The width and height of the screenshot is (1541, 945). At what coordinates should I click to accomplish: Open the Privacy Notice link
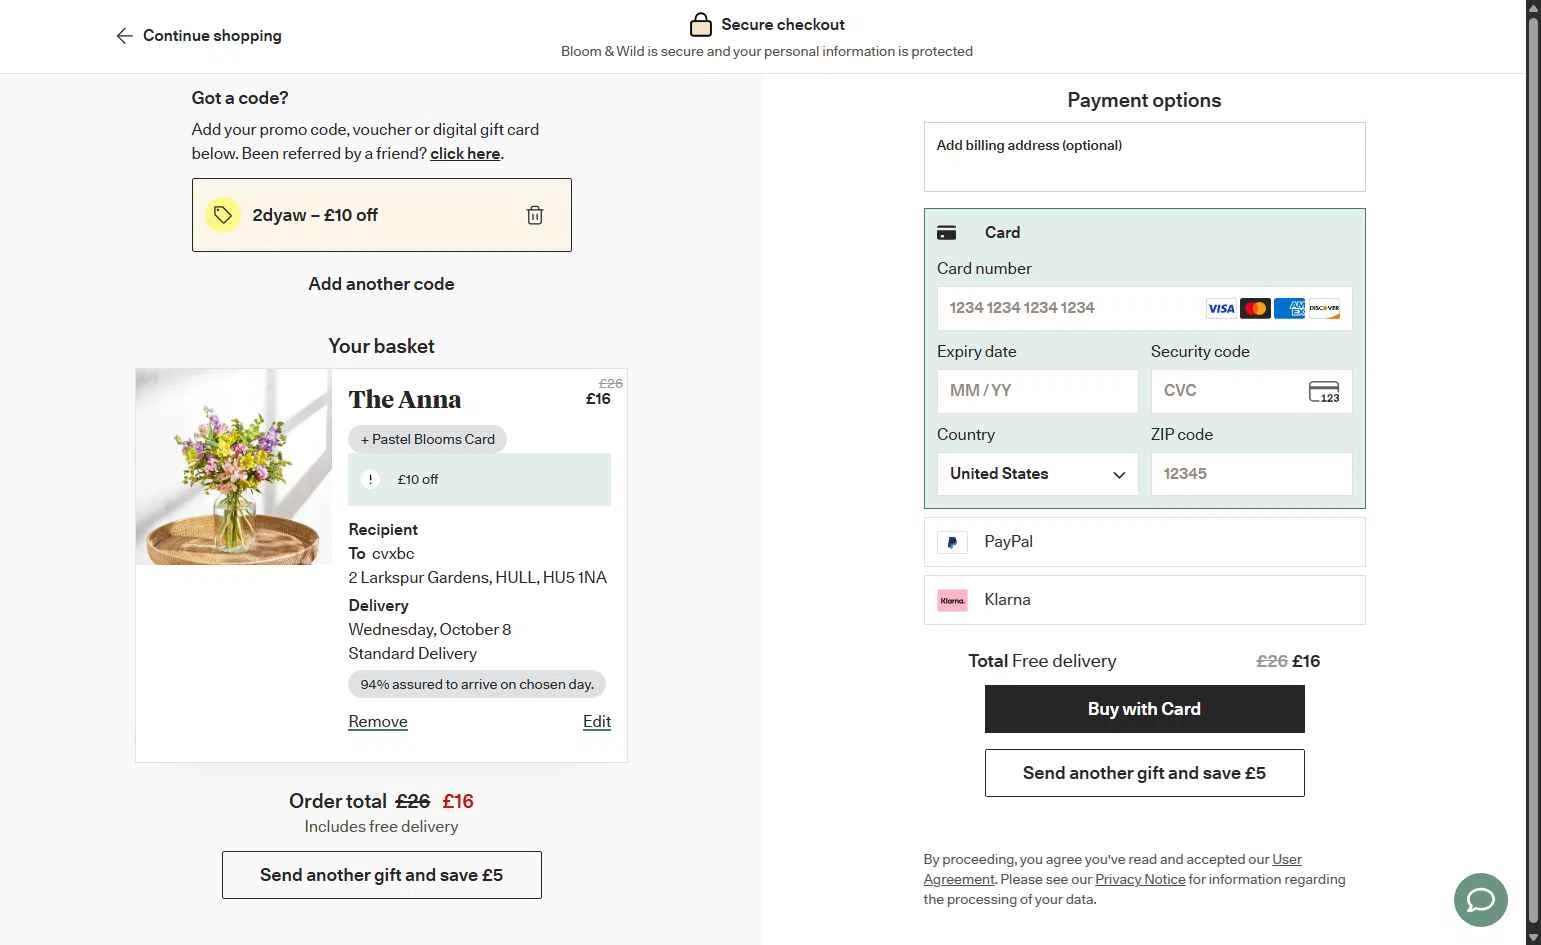coord(1140,880)
